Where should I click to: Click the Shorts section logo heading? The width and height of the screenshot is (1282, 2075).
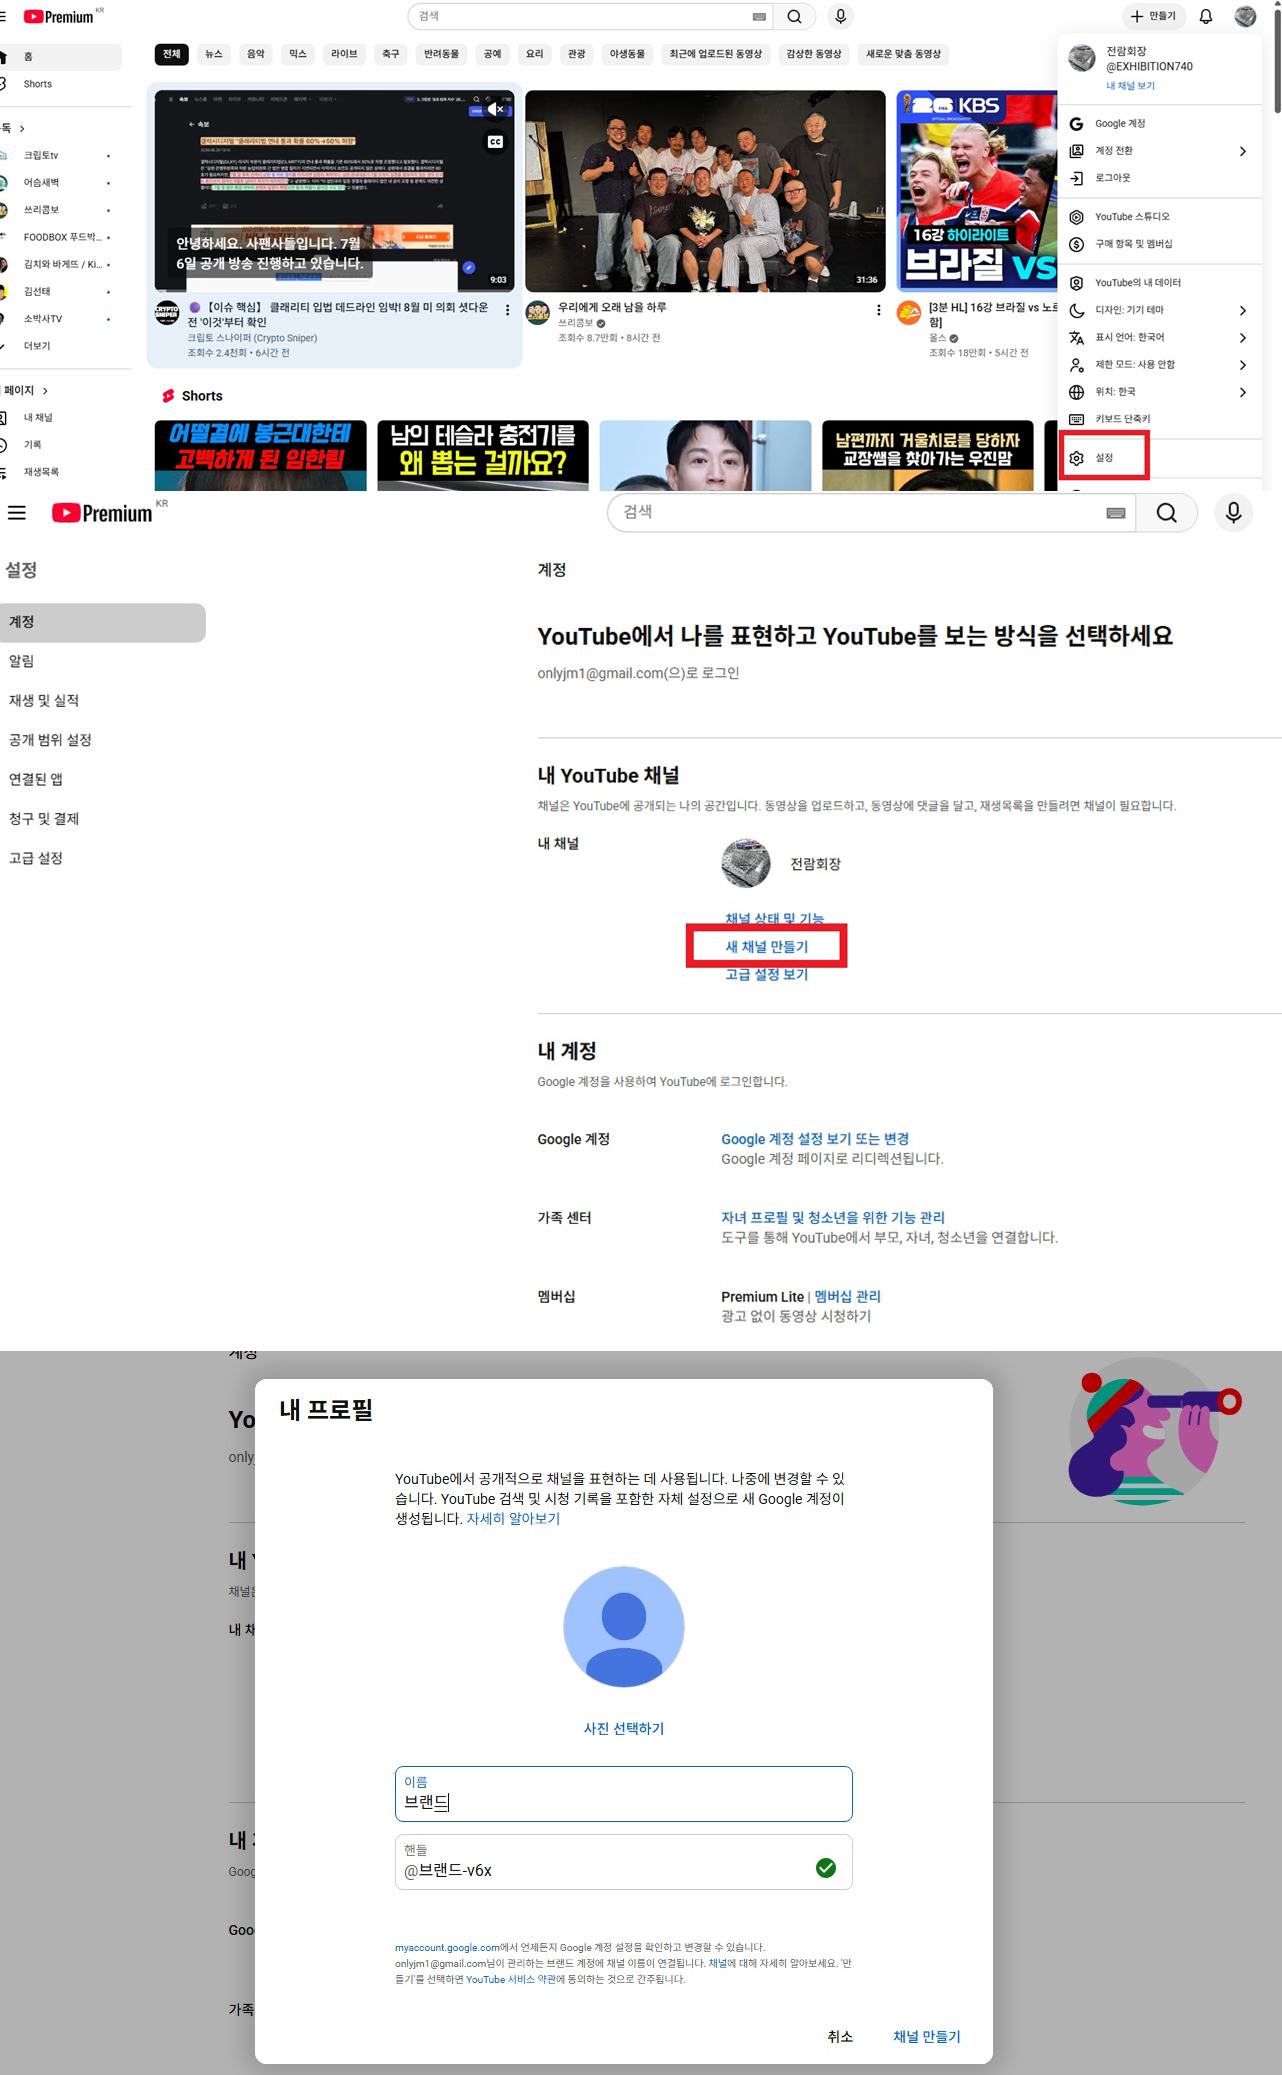pos(192,396)
